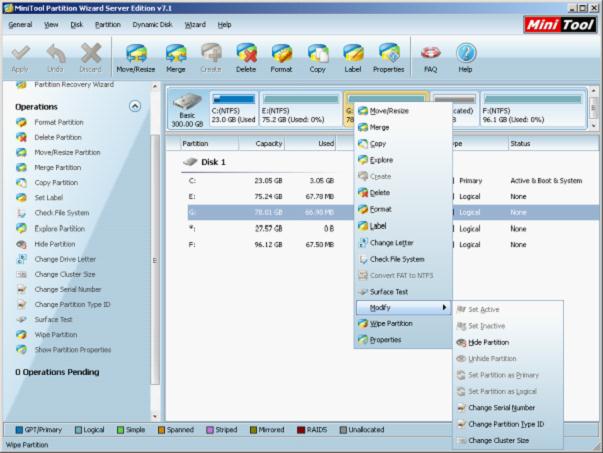Open the Partition menu
This screenshot has height=453, width=603.
[x=108, y=25]
